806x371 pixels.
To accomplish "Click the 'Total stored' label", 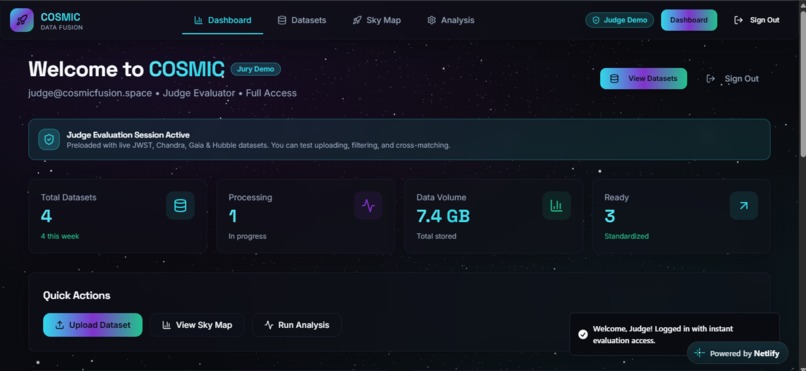I will [x=436, y=236].
